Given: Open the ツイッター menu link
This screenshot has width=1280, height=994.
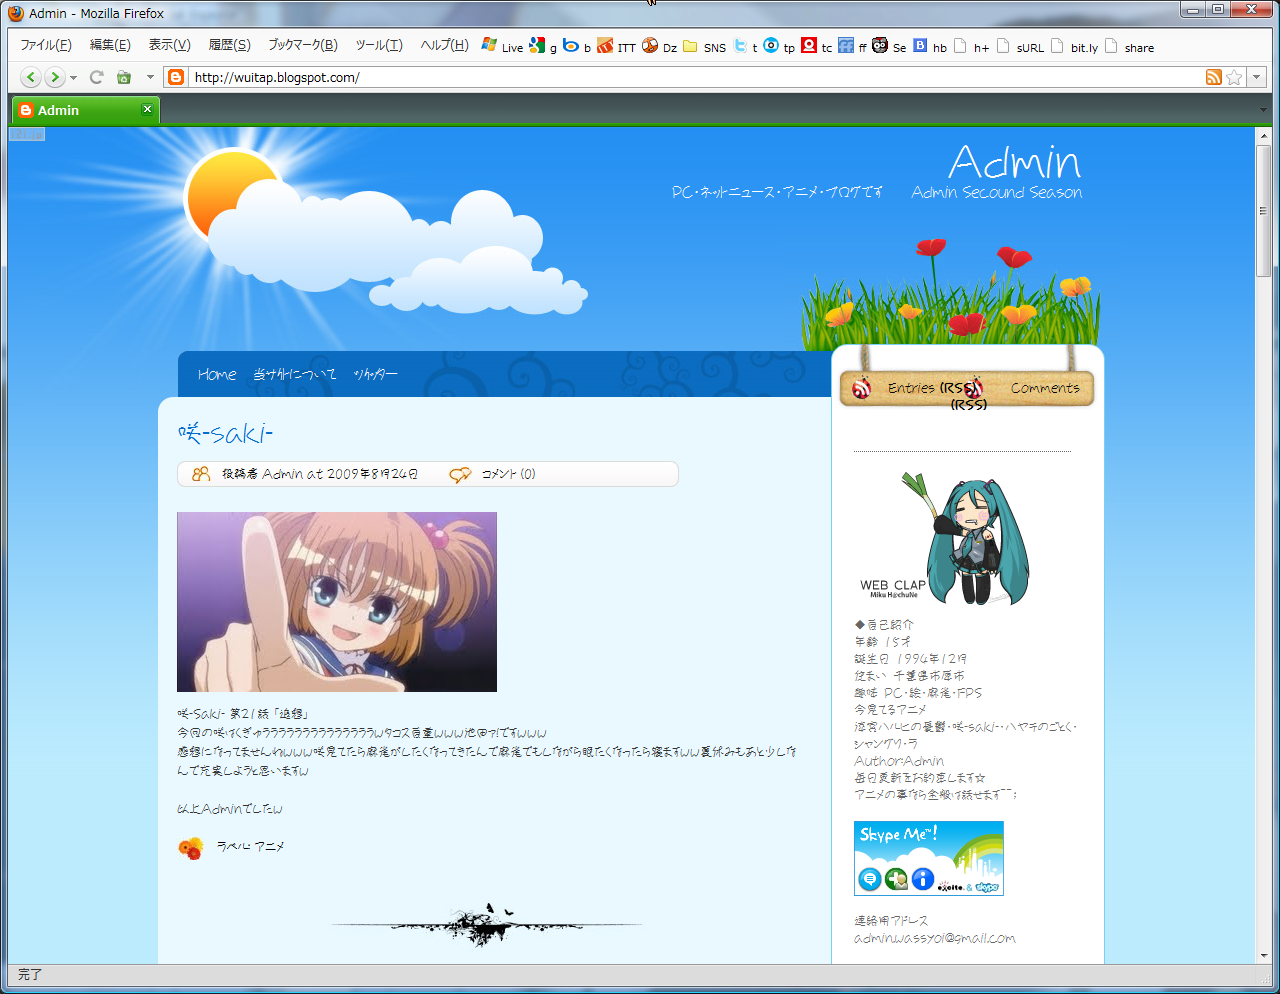Looking at the screenshot, I should coord(376,374).
